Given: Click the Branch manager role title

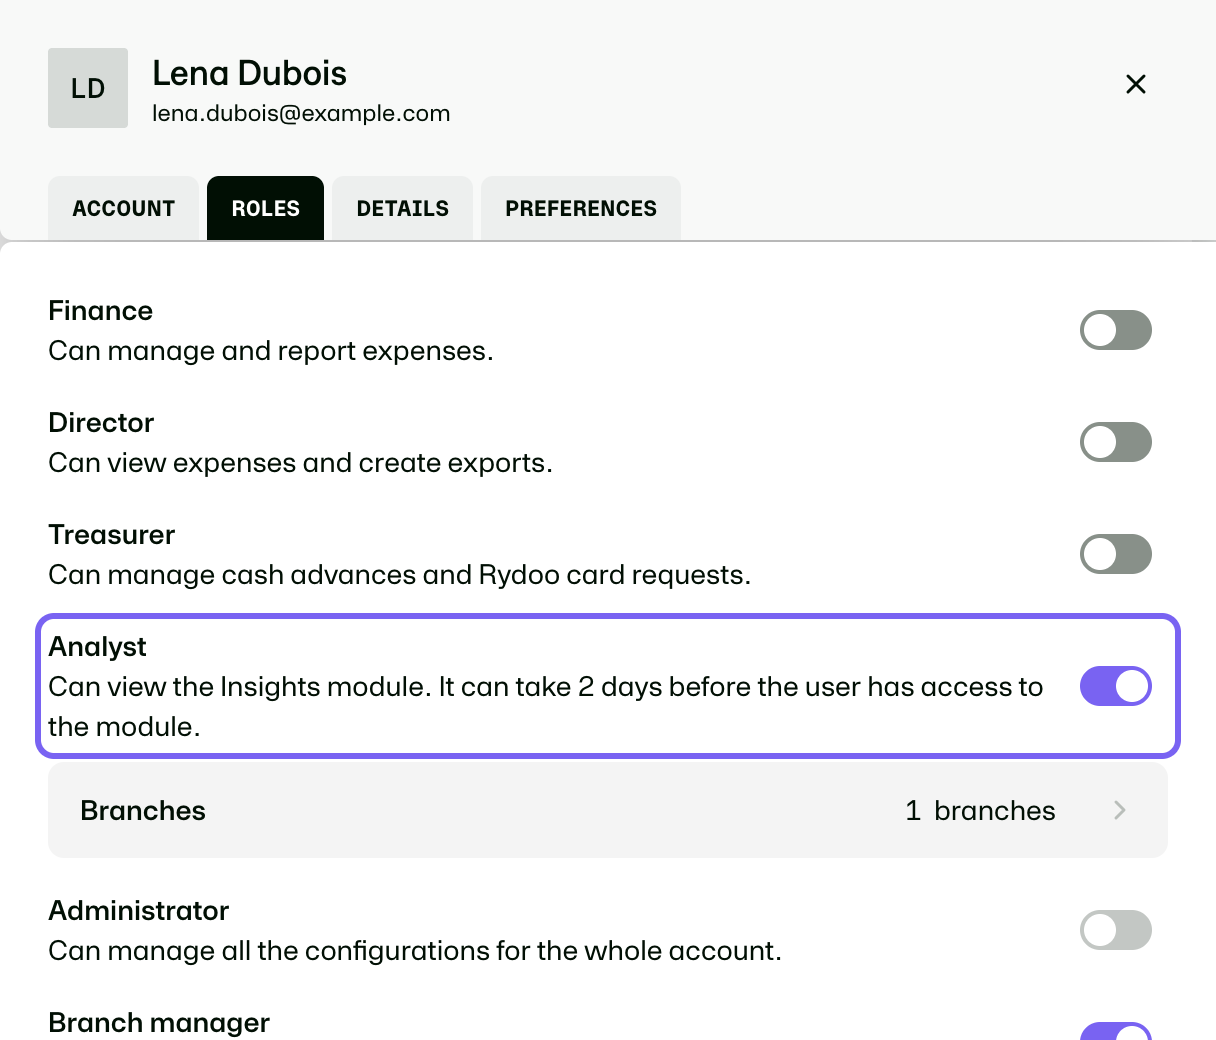Looking at the screenshot, I should 159,1022.
